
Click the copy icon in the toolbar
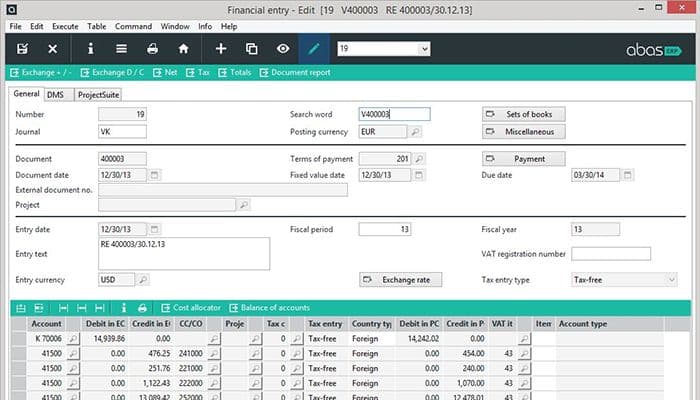(252, 48)
